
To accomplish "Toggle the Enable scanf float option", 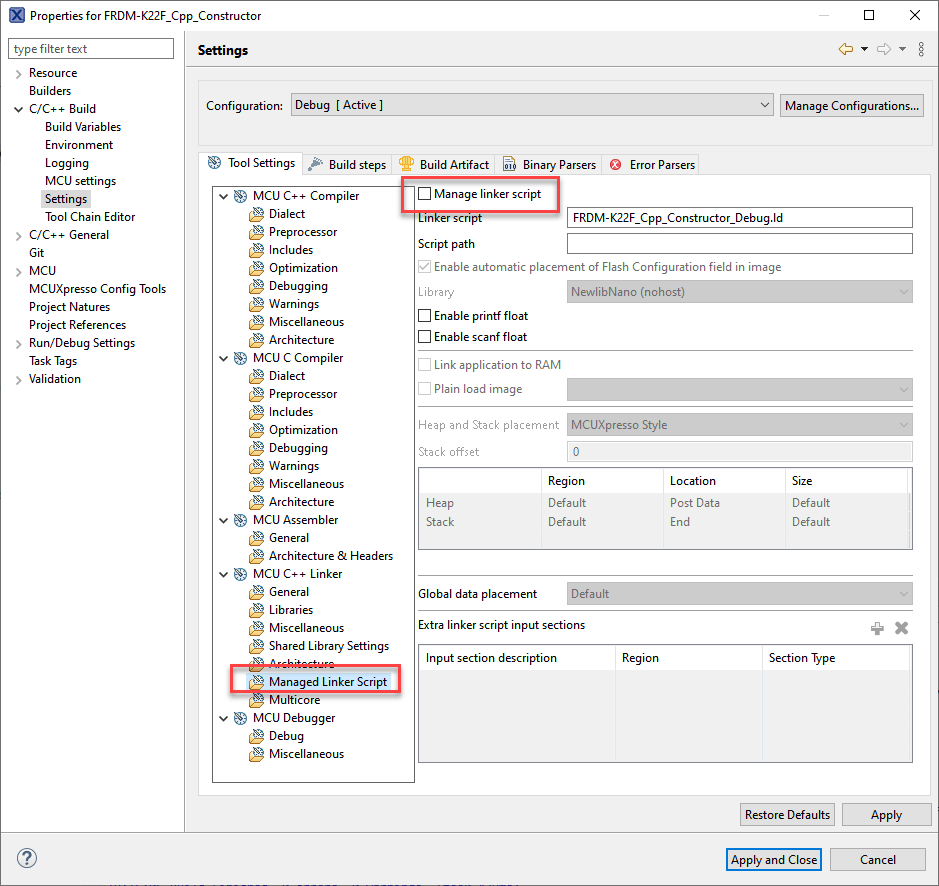I will pyautogui.click(x=425, y=337).
